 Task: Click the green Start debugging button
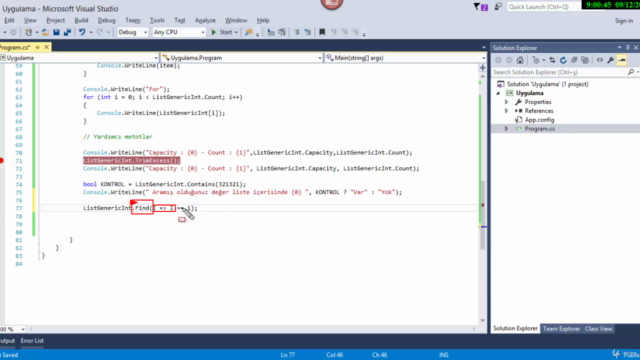click(x=222, y=32)
